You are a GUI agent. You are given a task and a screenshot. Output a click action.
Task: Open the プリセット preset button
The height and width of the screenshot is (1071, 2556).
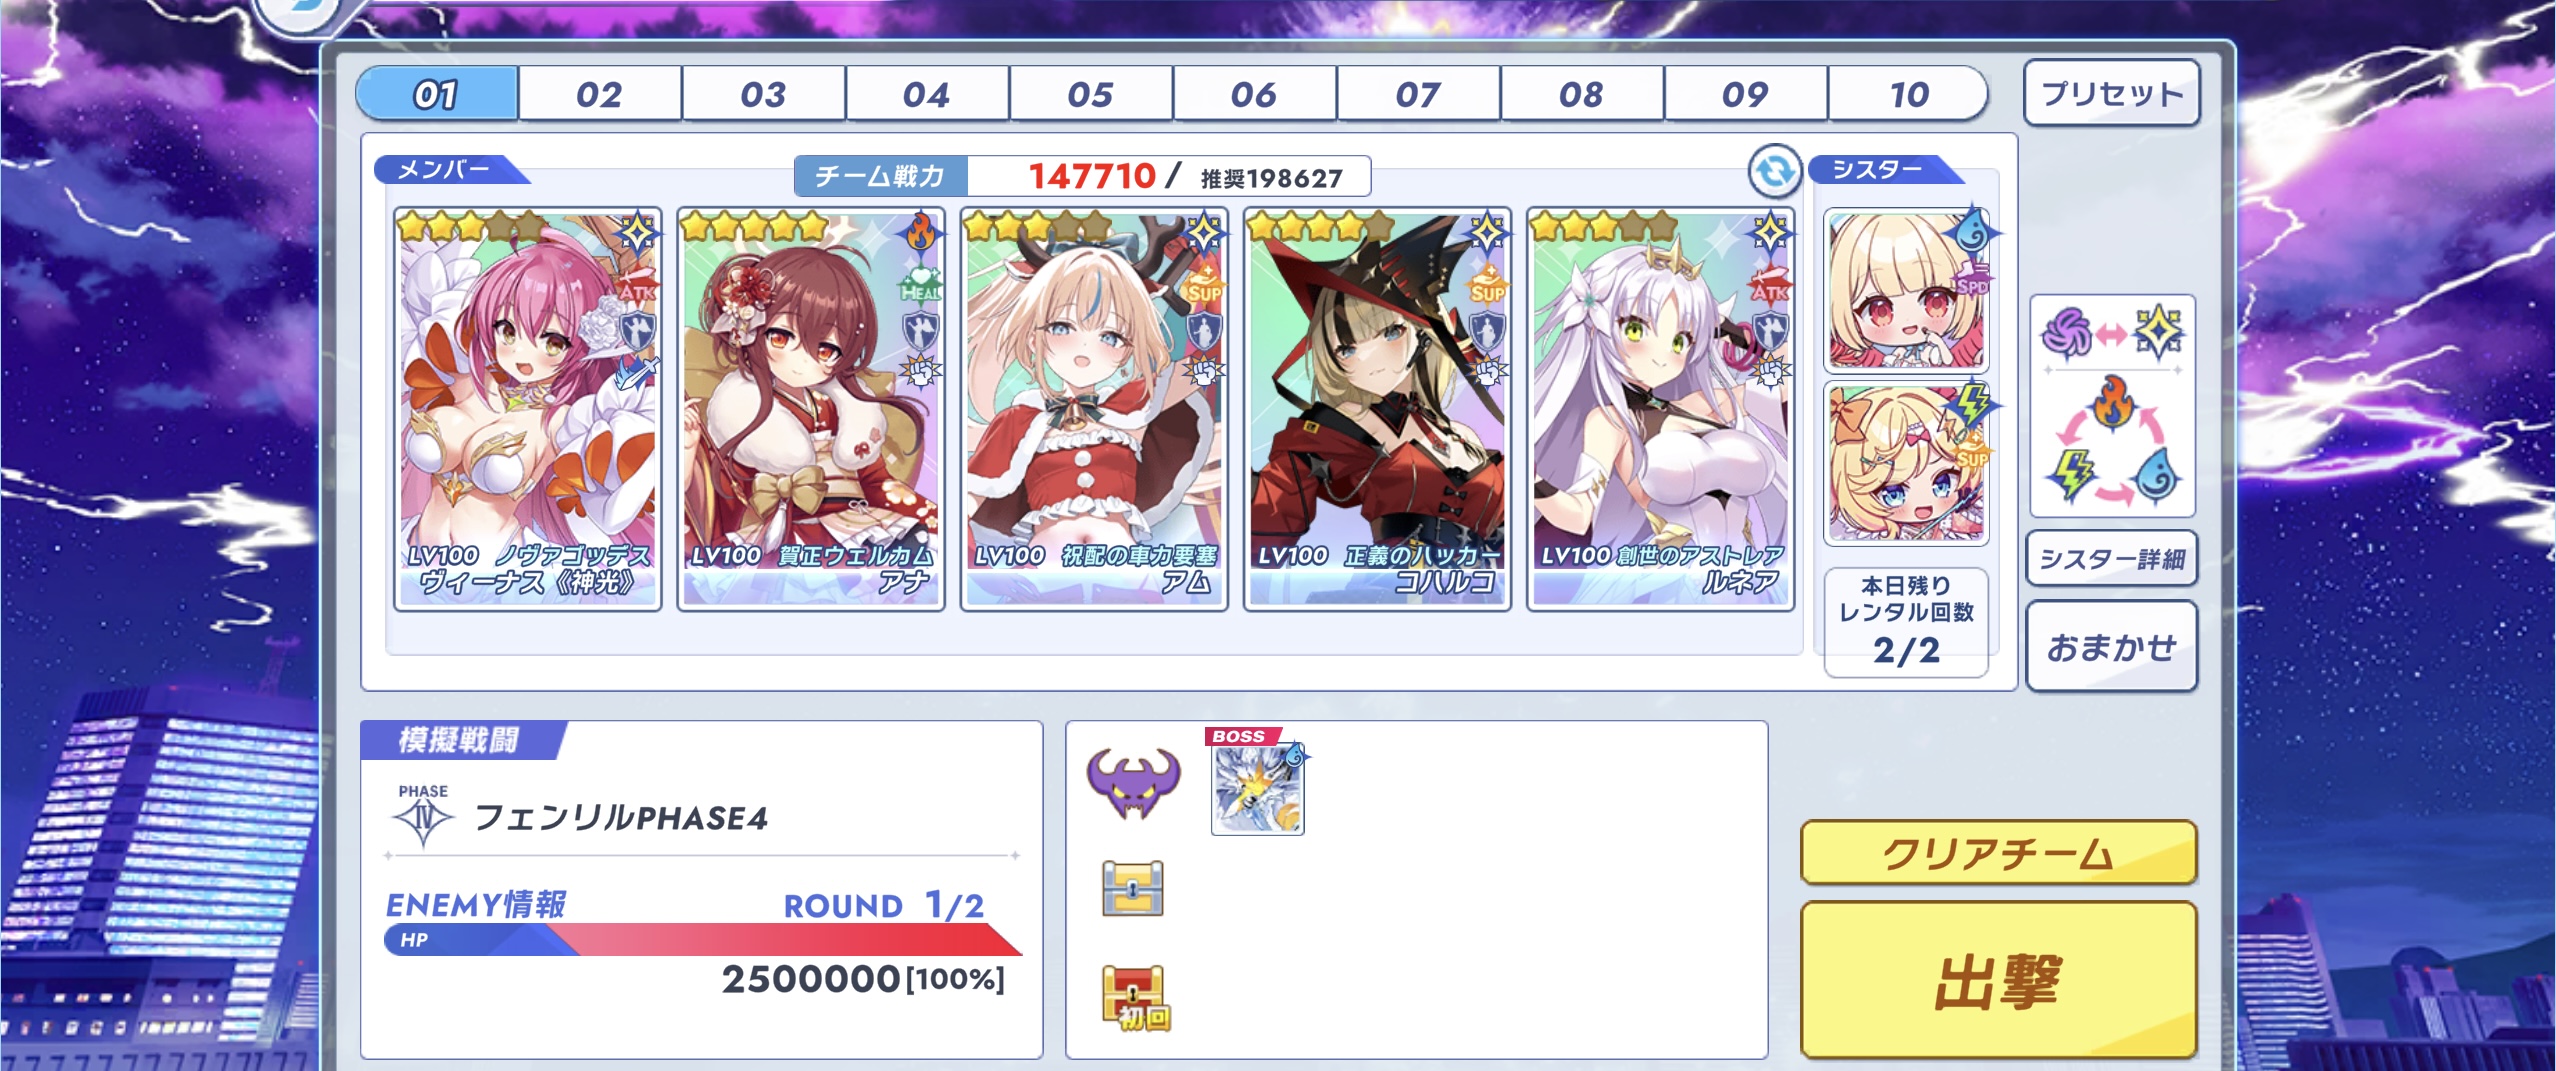[x=2112, y=93]
